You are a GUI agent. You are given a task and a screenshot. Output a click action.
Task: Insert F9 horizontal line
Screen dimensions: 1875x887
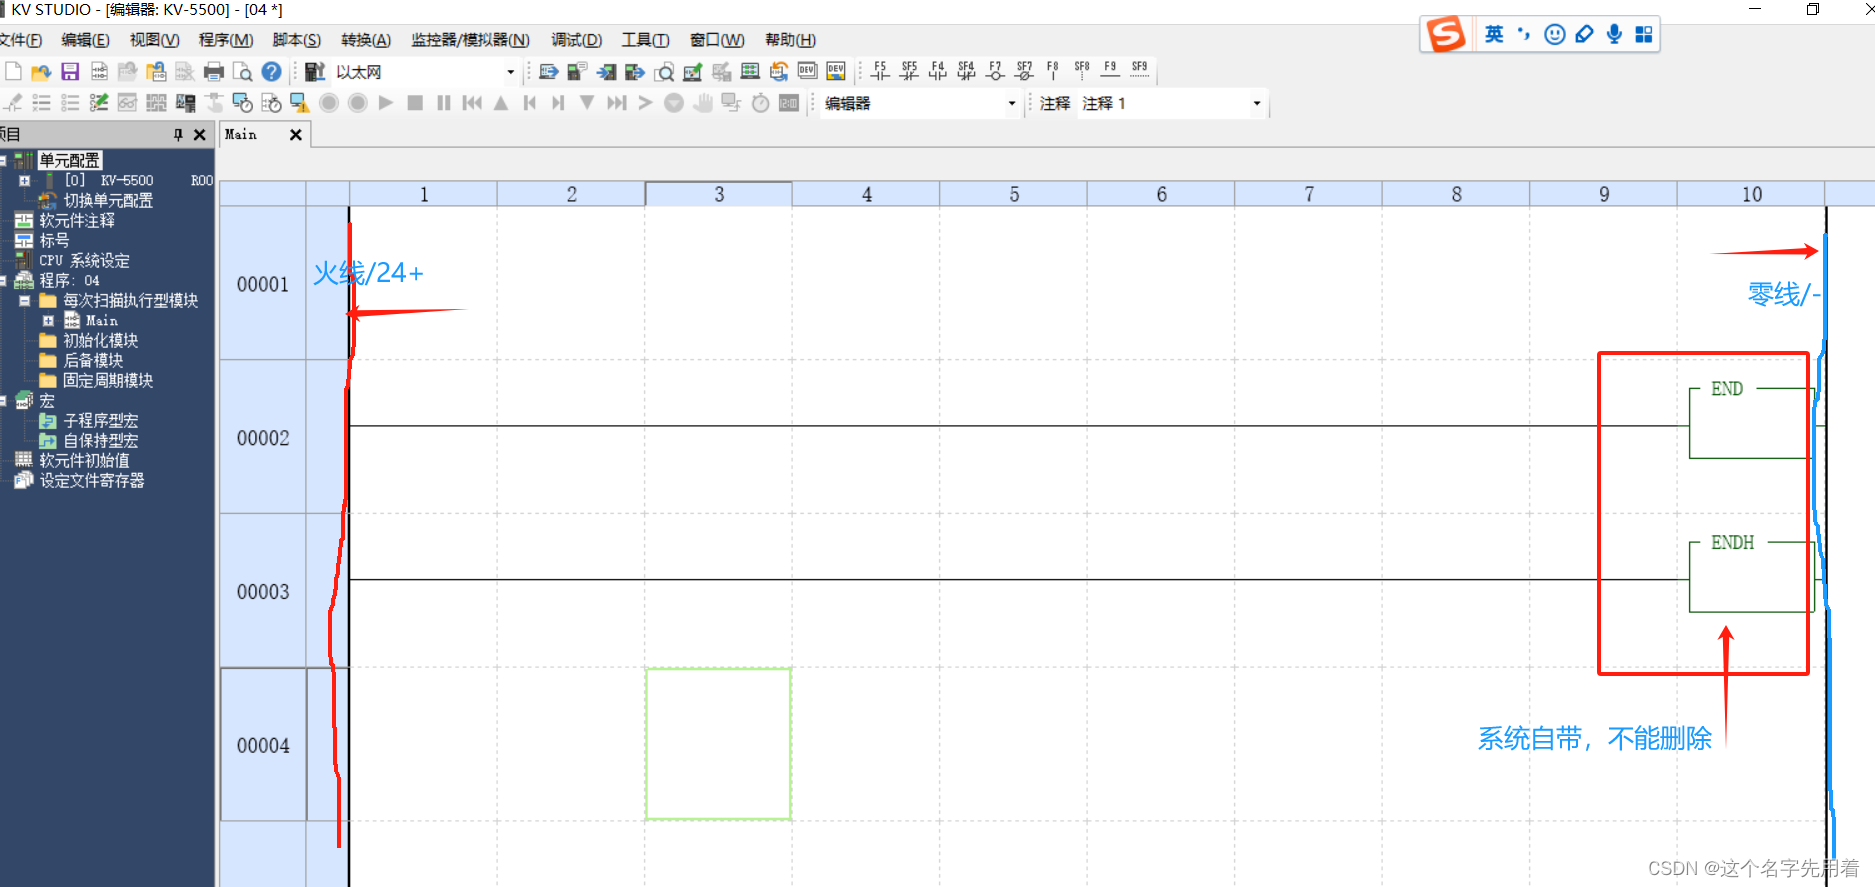pos(1110,70)
